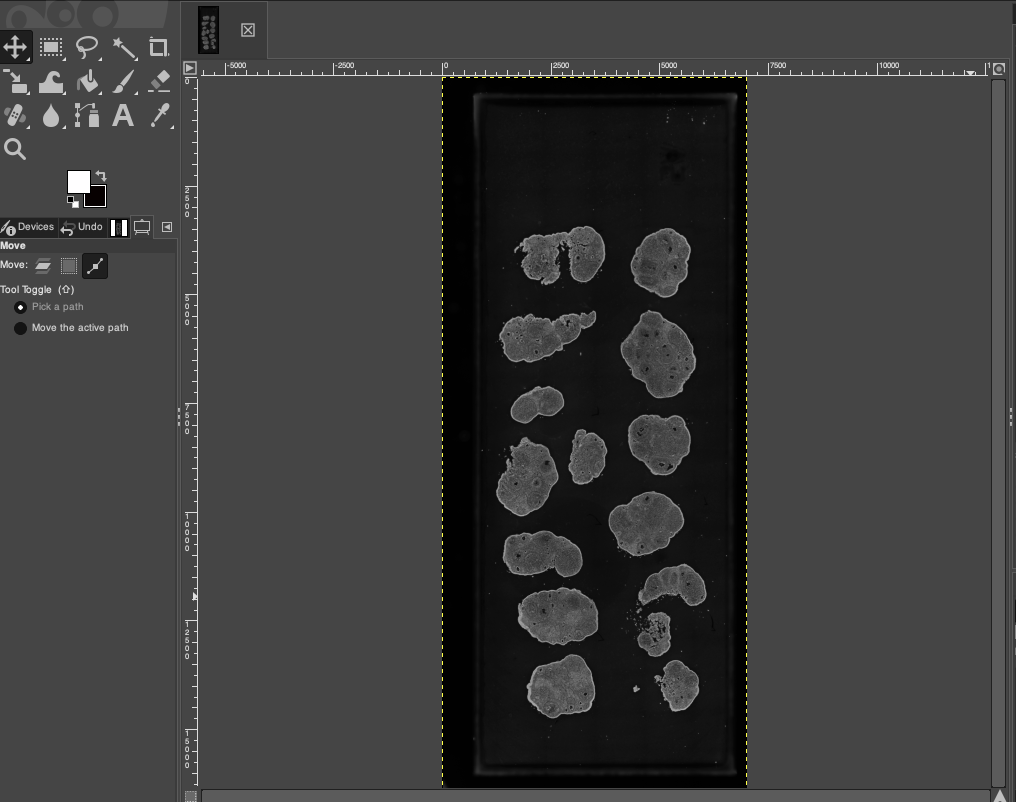This screenshot has width=1016, height=802.
Task: Select the Bucket Fill tool
Action: [x=88, y=82]
